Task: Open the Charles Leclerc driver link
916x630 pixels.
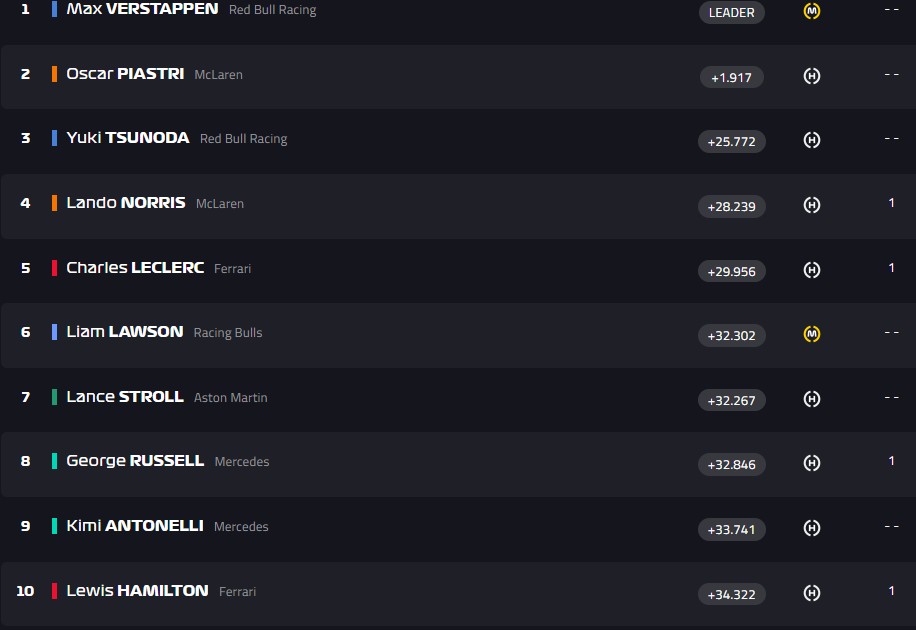Action: (x=135, y=268)
